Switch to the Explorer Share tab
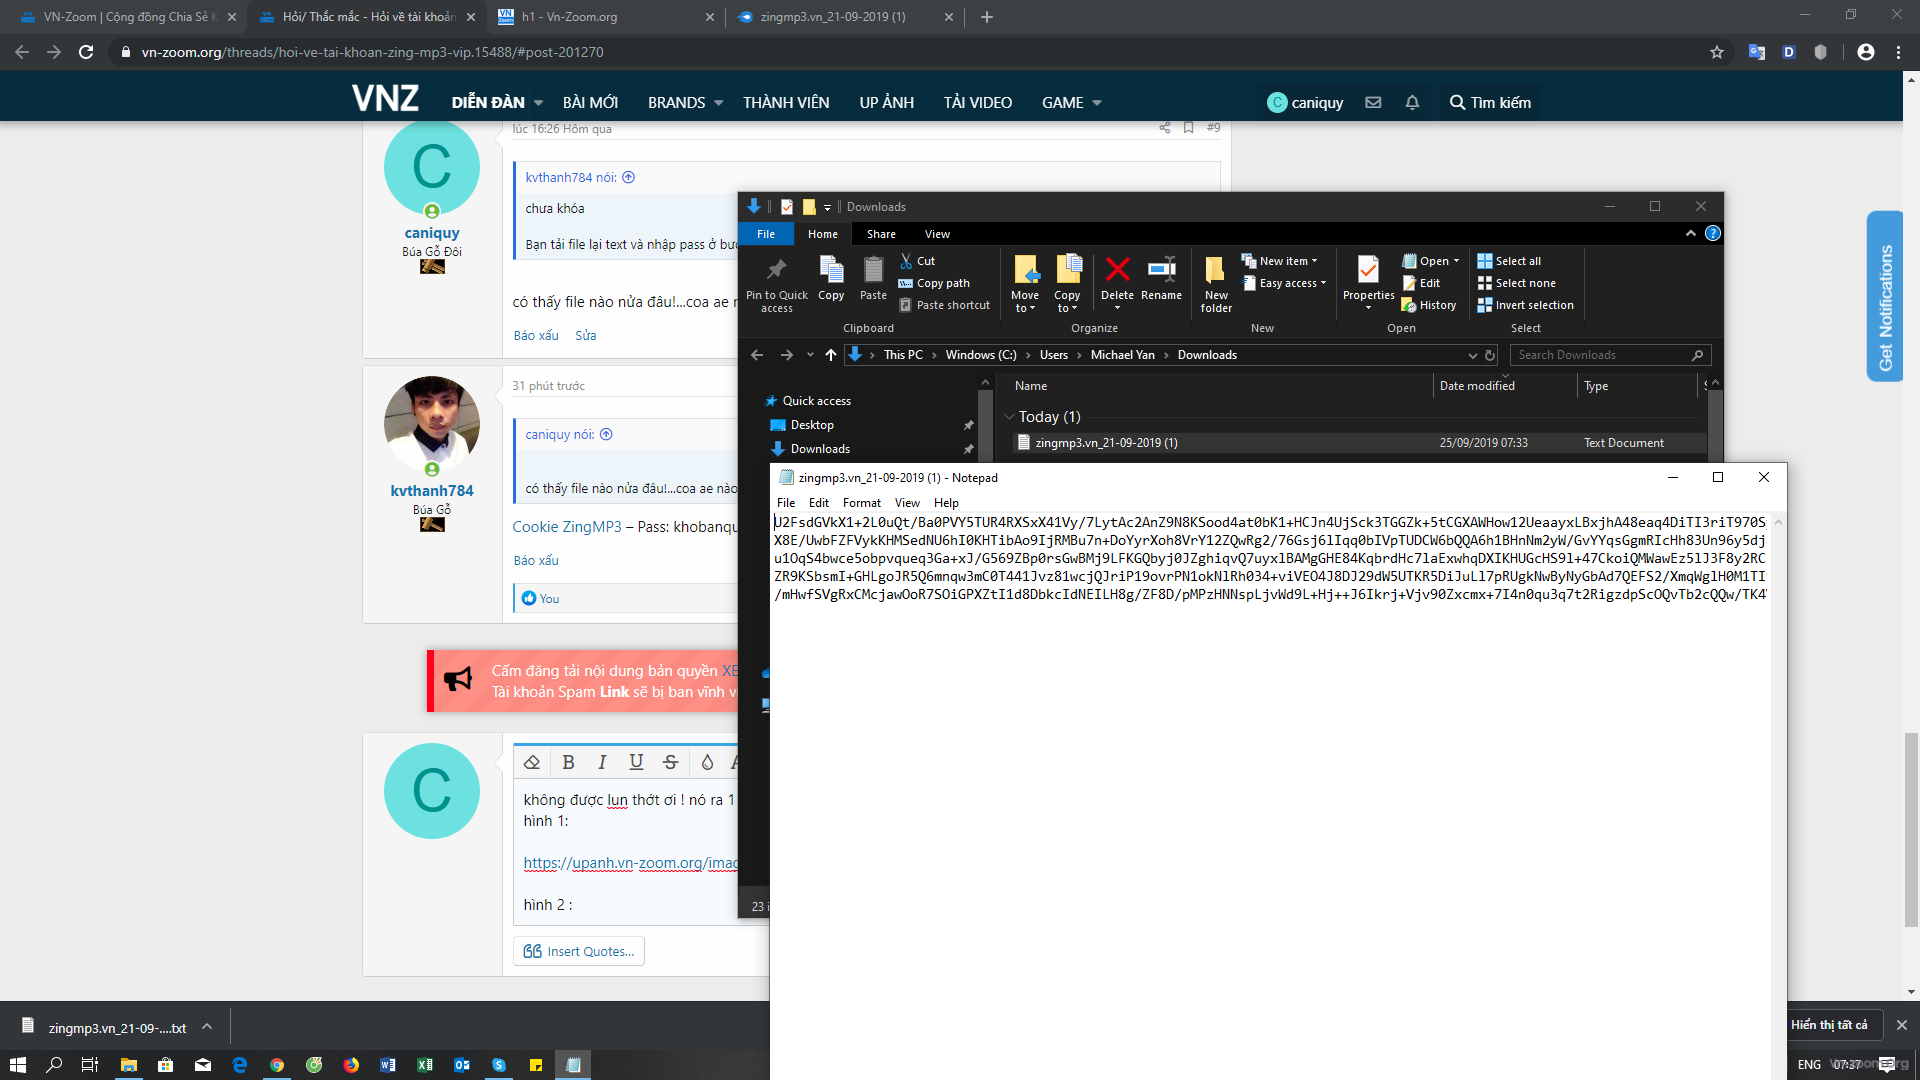The height and width of the screenshot is (1080, 1920). click(x=881, y=234)
